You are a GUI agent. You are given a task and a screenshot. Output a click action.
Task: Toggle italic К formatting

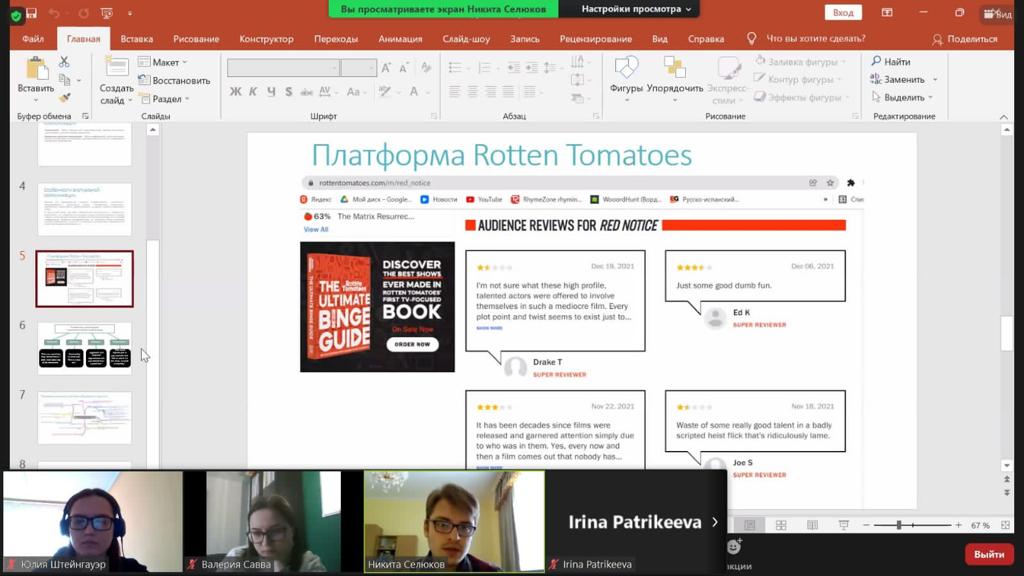click(x=253, y=92)
